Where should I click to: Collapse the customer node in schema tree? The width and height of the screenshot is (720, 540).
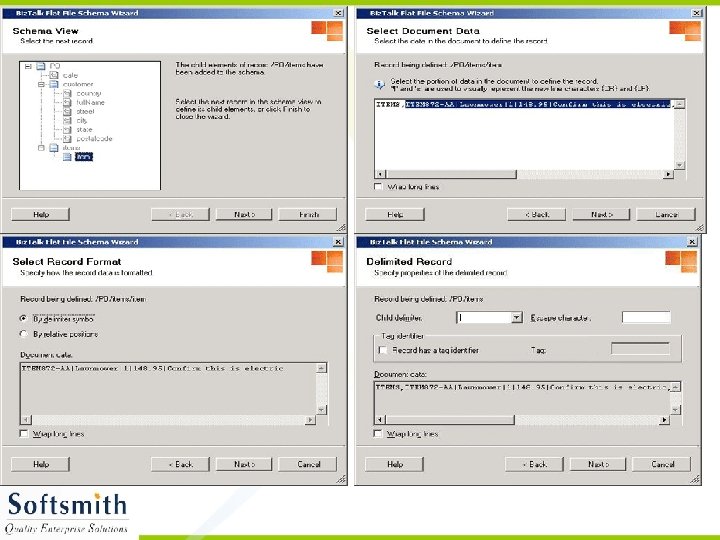pyautogui.click(x=41, y=84)
